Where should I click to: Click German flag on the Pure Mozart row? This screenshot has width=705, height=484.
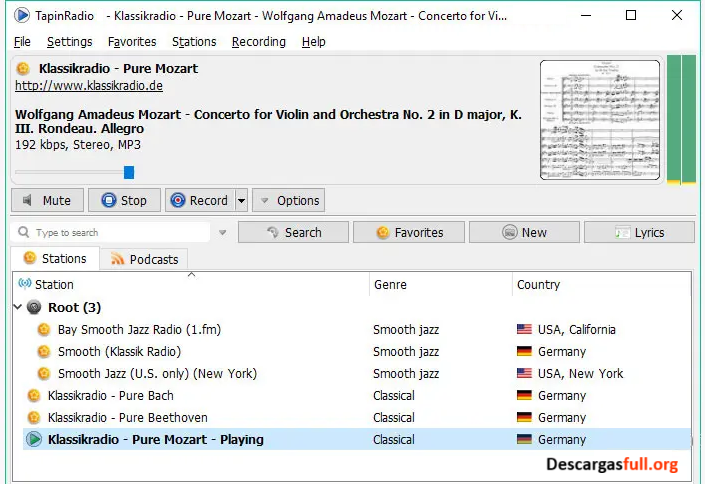coord(524,439)
